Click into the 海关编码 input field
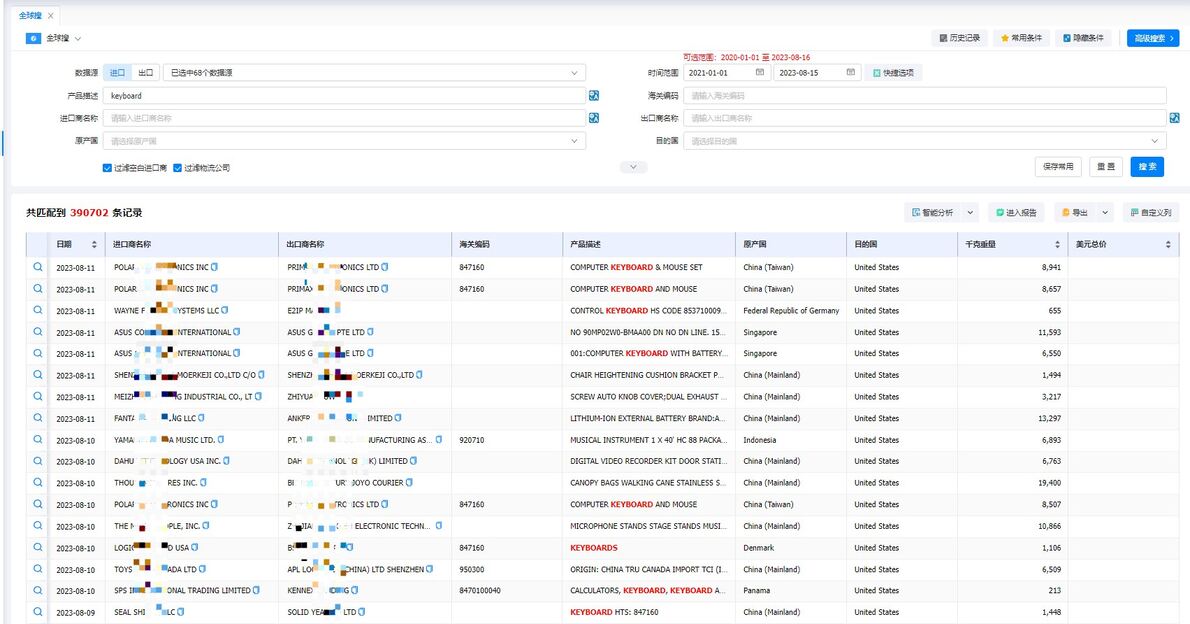Image resolution: width=1190 pixels, height=624 pixels. pyautogui.click(x=925, y=96)
